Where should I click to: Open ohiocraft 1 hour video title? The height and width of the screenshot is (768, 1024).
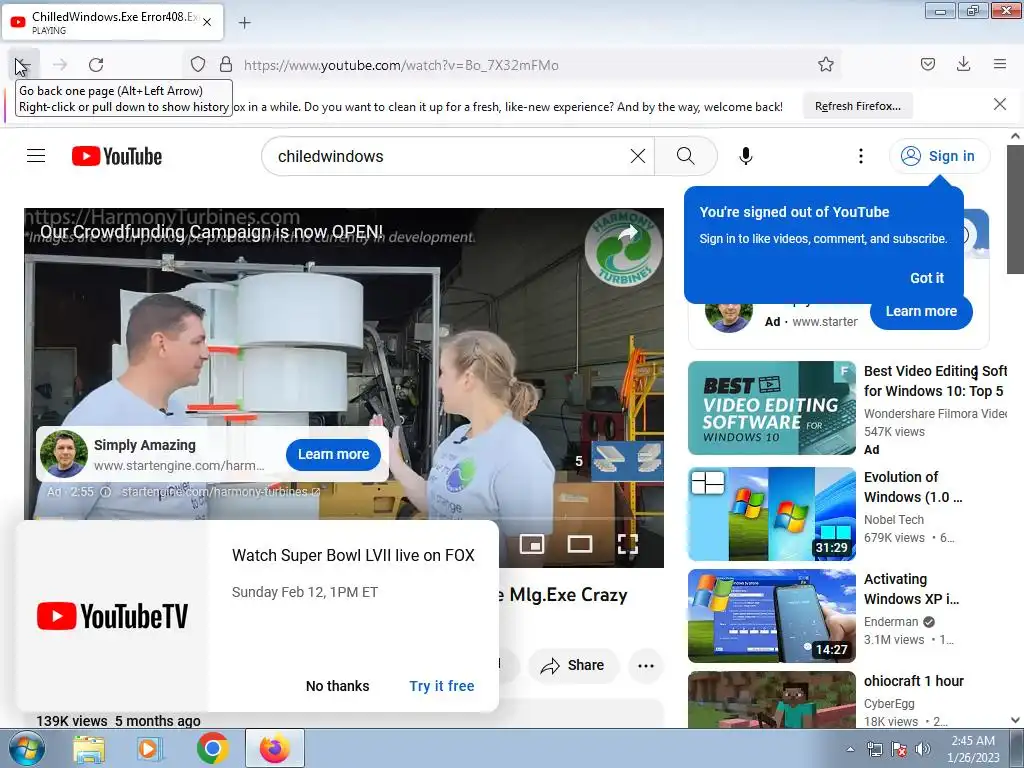point(914,681)
